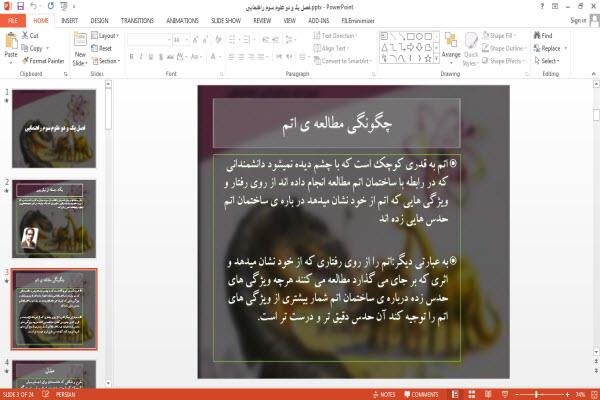The image size is (600, 400).
Task: Select slide 1 thumbnail
Action: pos(54,129)
